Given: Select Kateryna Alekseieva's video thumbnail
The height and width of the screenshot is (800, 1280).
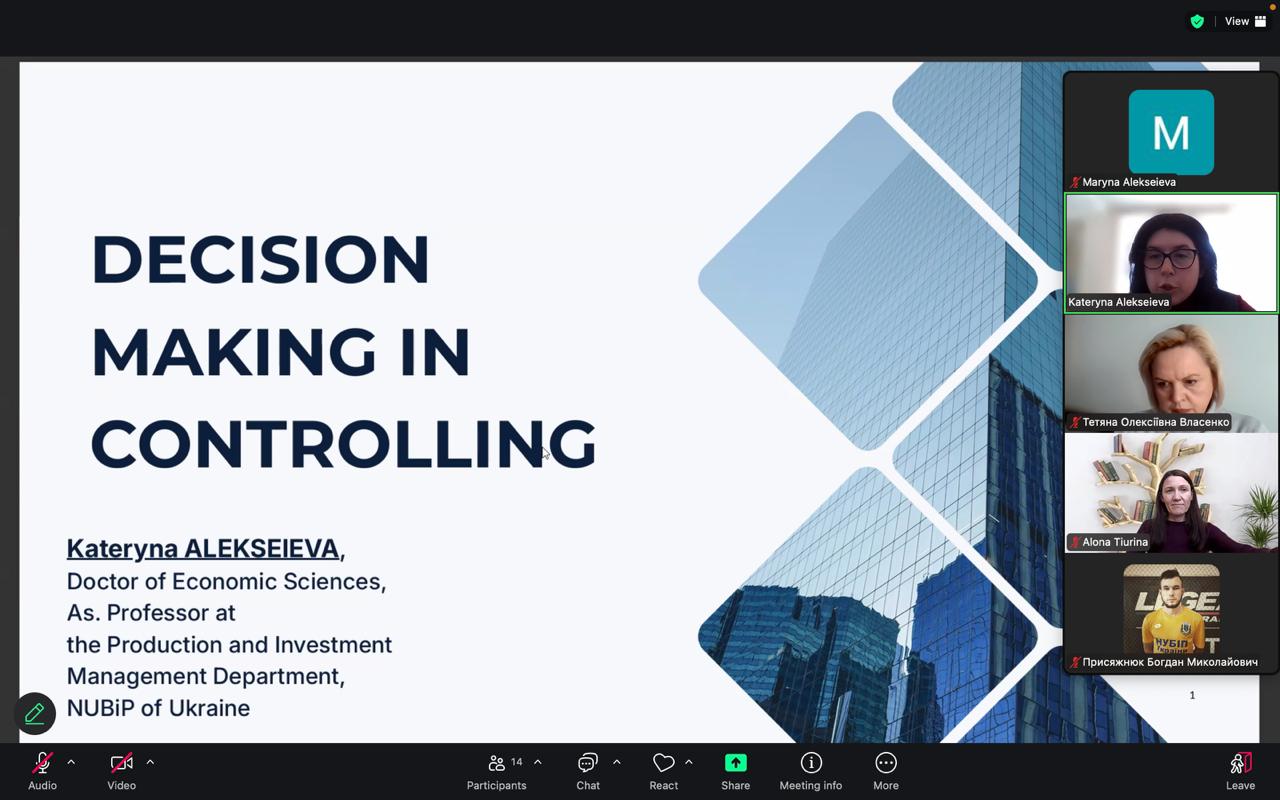Looking at the screenshot, I should [x=1171, y=253].
